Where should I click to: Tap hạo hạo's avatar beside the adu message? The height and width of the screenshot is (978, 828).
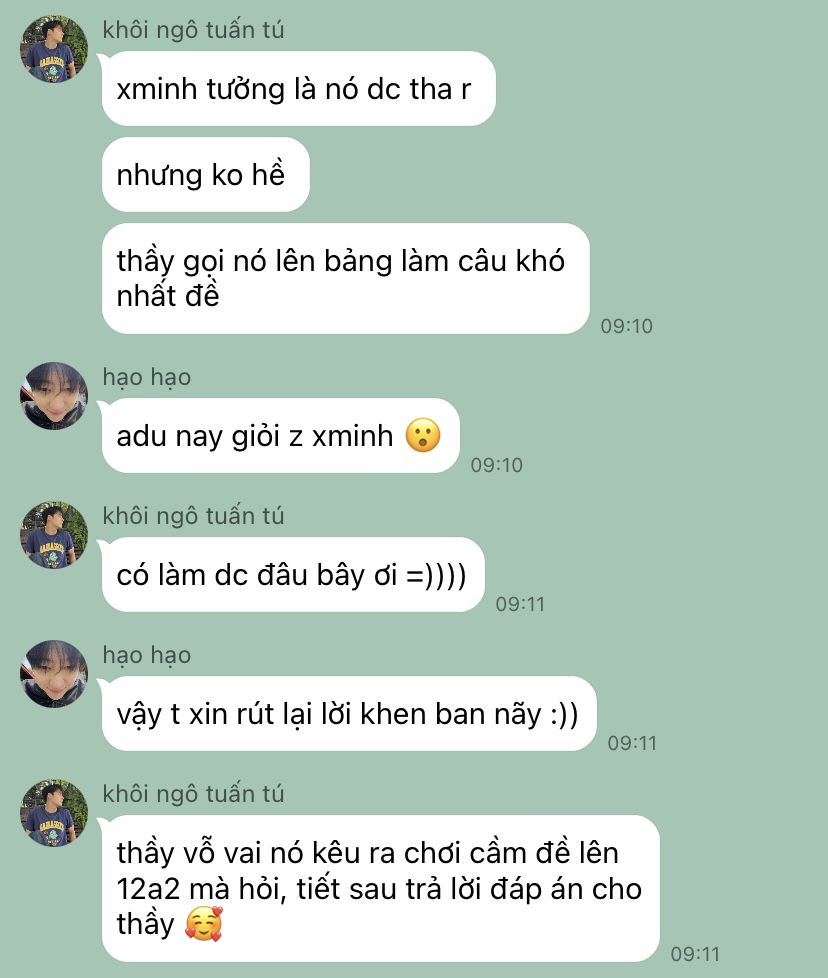(54, 396)
